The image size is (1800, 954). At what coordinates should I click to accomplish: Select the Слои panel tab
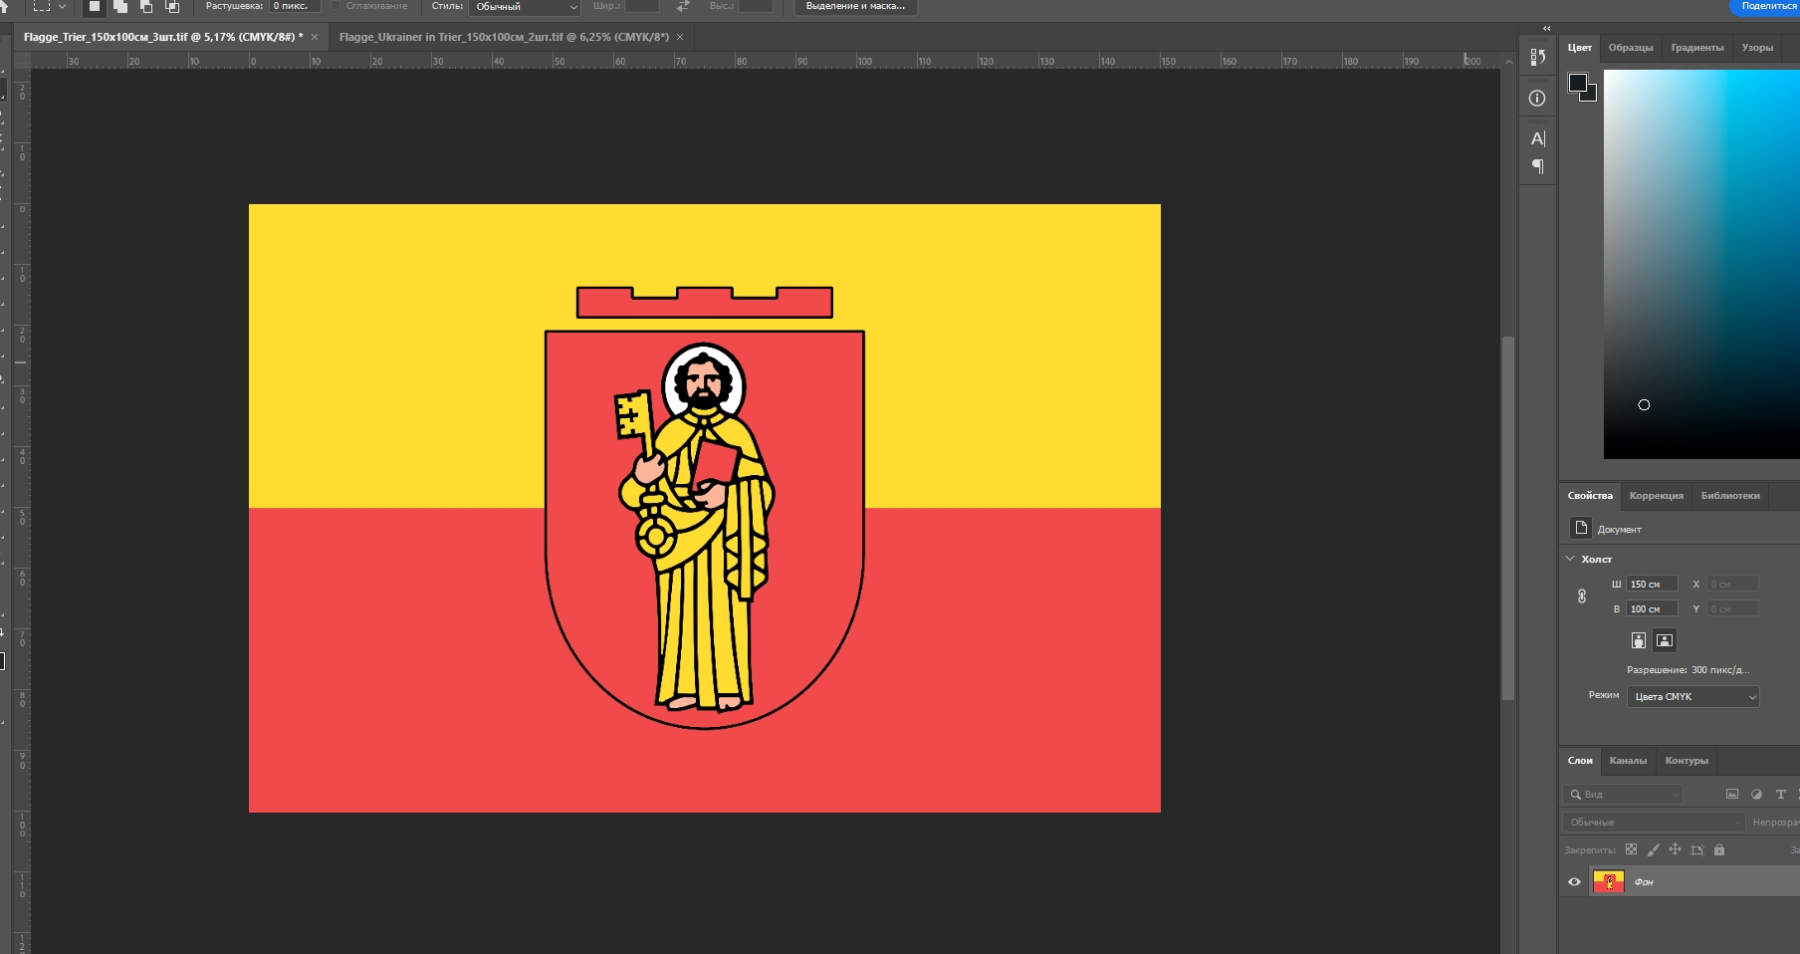(1580, 761)
